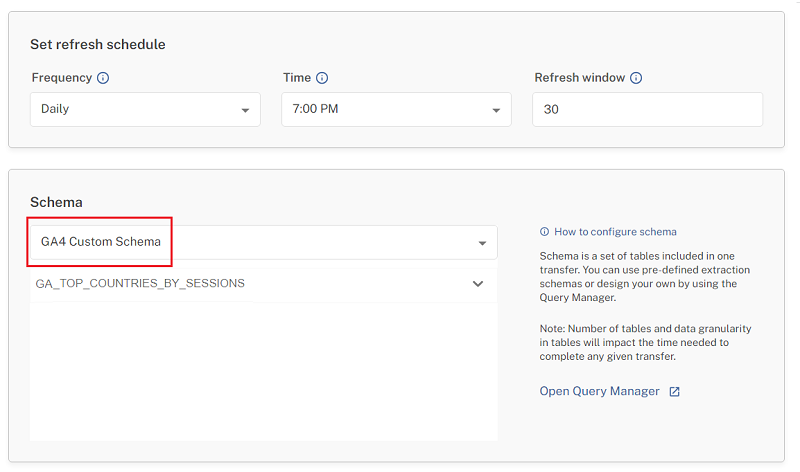Click the paragraph starting Schema is a set
This screenshot has width=800, height=472.
coord(645,277)
